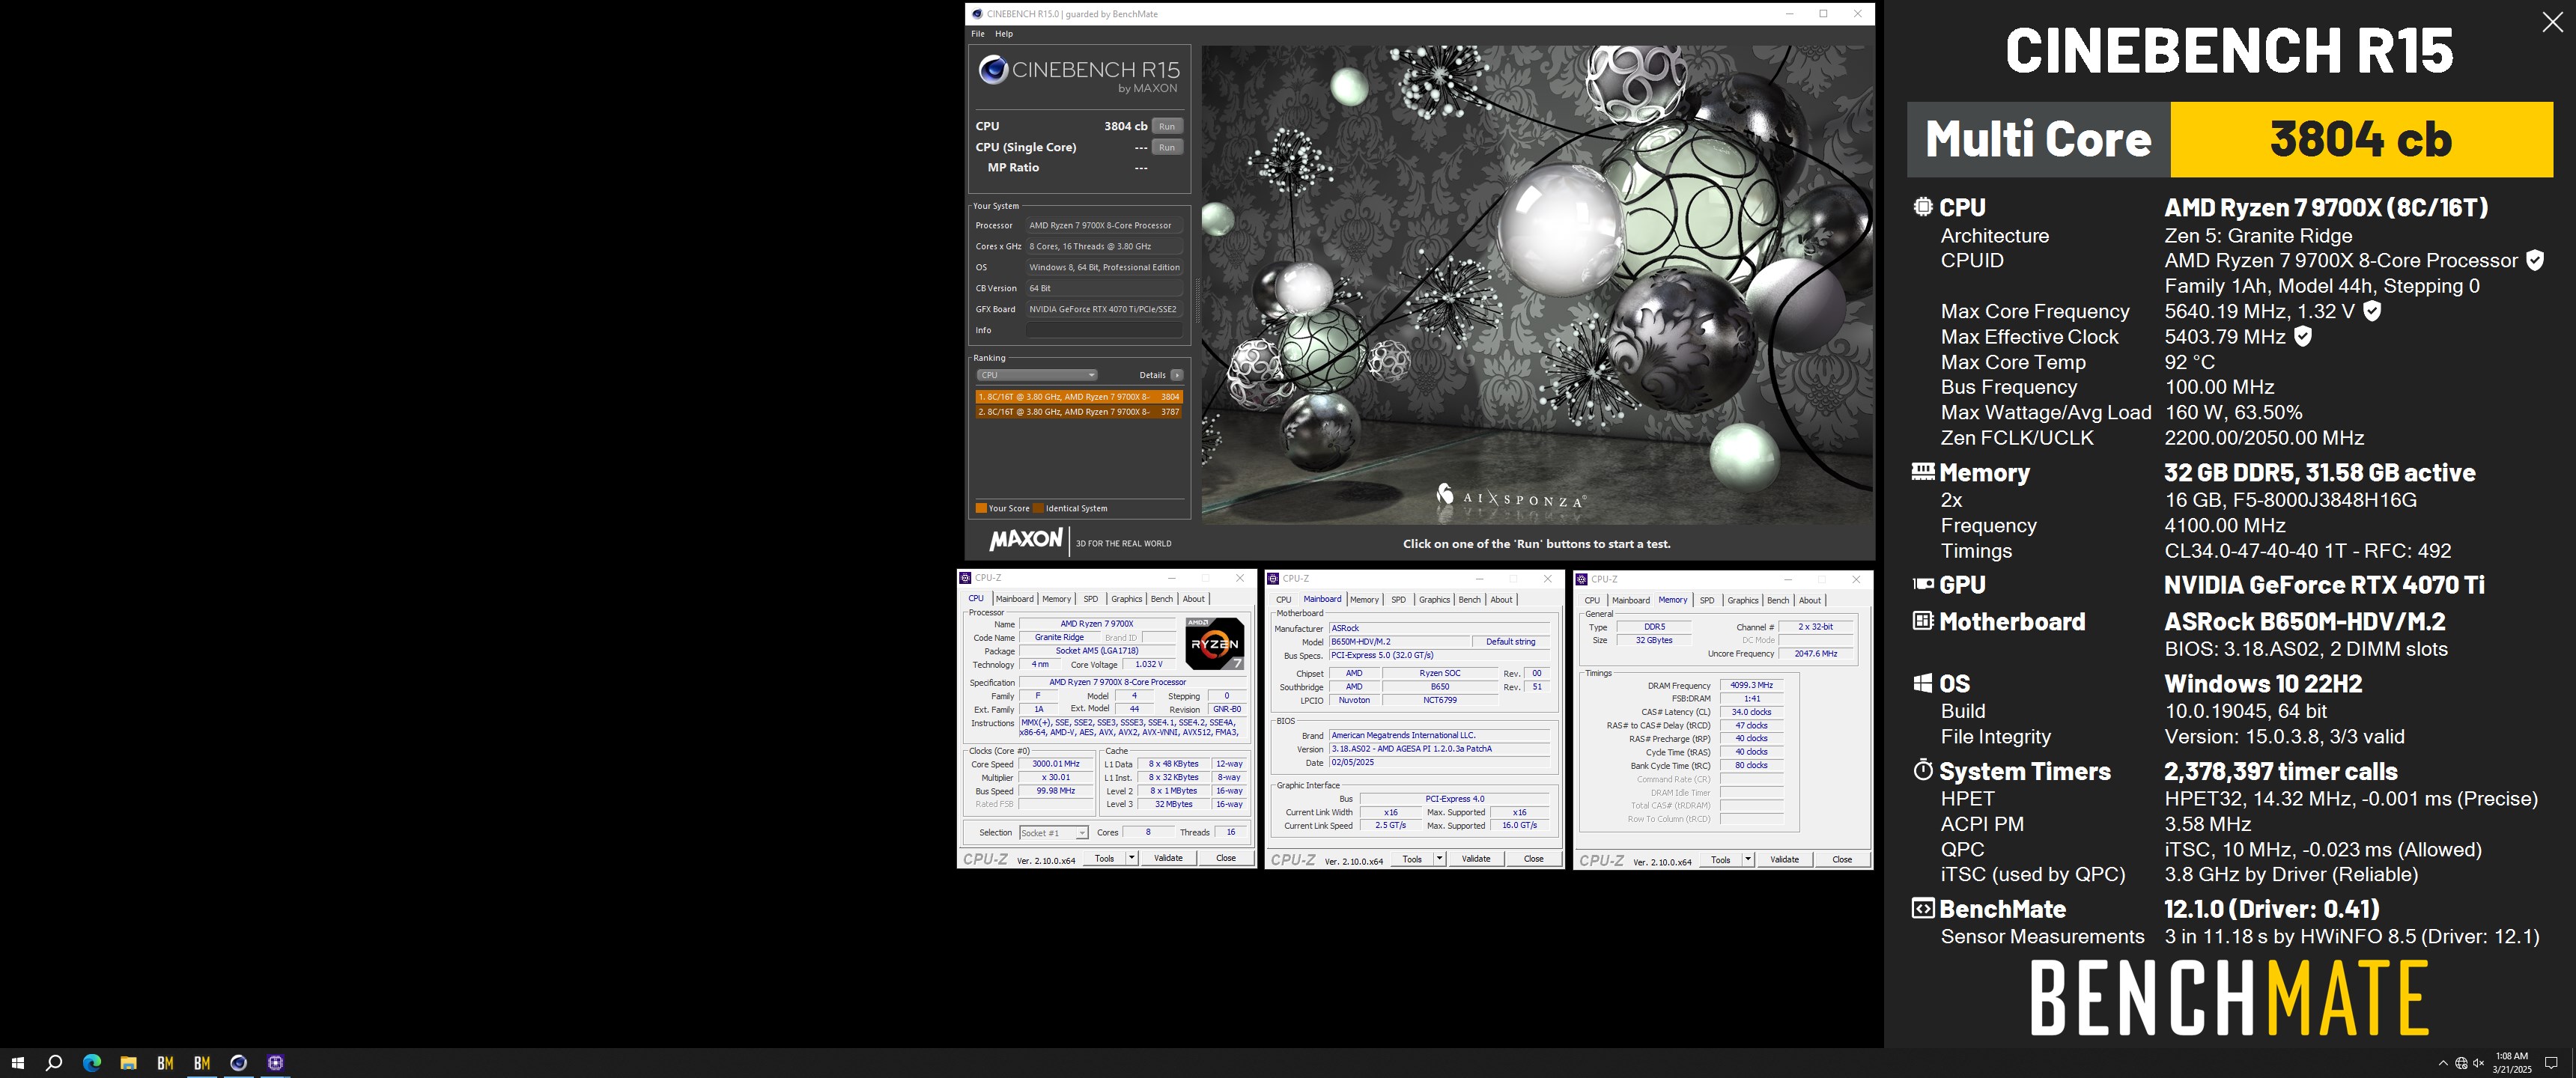Click the MAXON logo at the bottom of Cinebench
Image resolution: width=2576 pixels, height=1078 pixels.
tap(1026, 540)
